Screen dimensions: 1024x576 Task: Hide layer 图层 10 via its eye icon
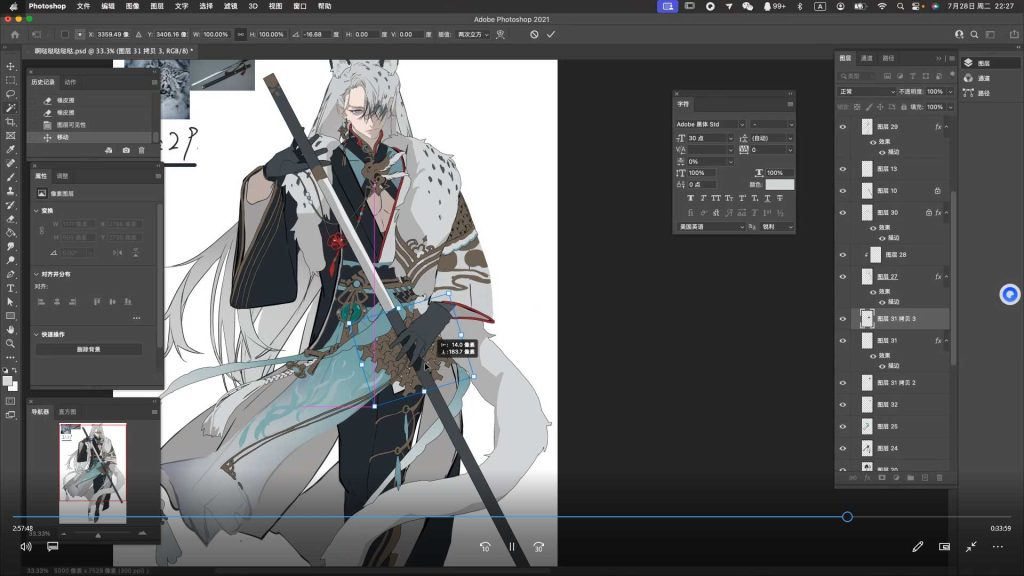842,191
